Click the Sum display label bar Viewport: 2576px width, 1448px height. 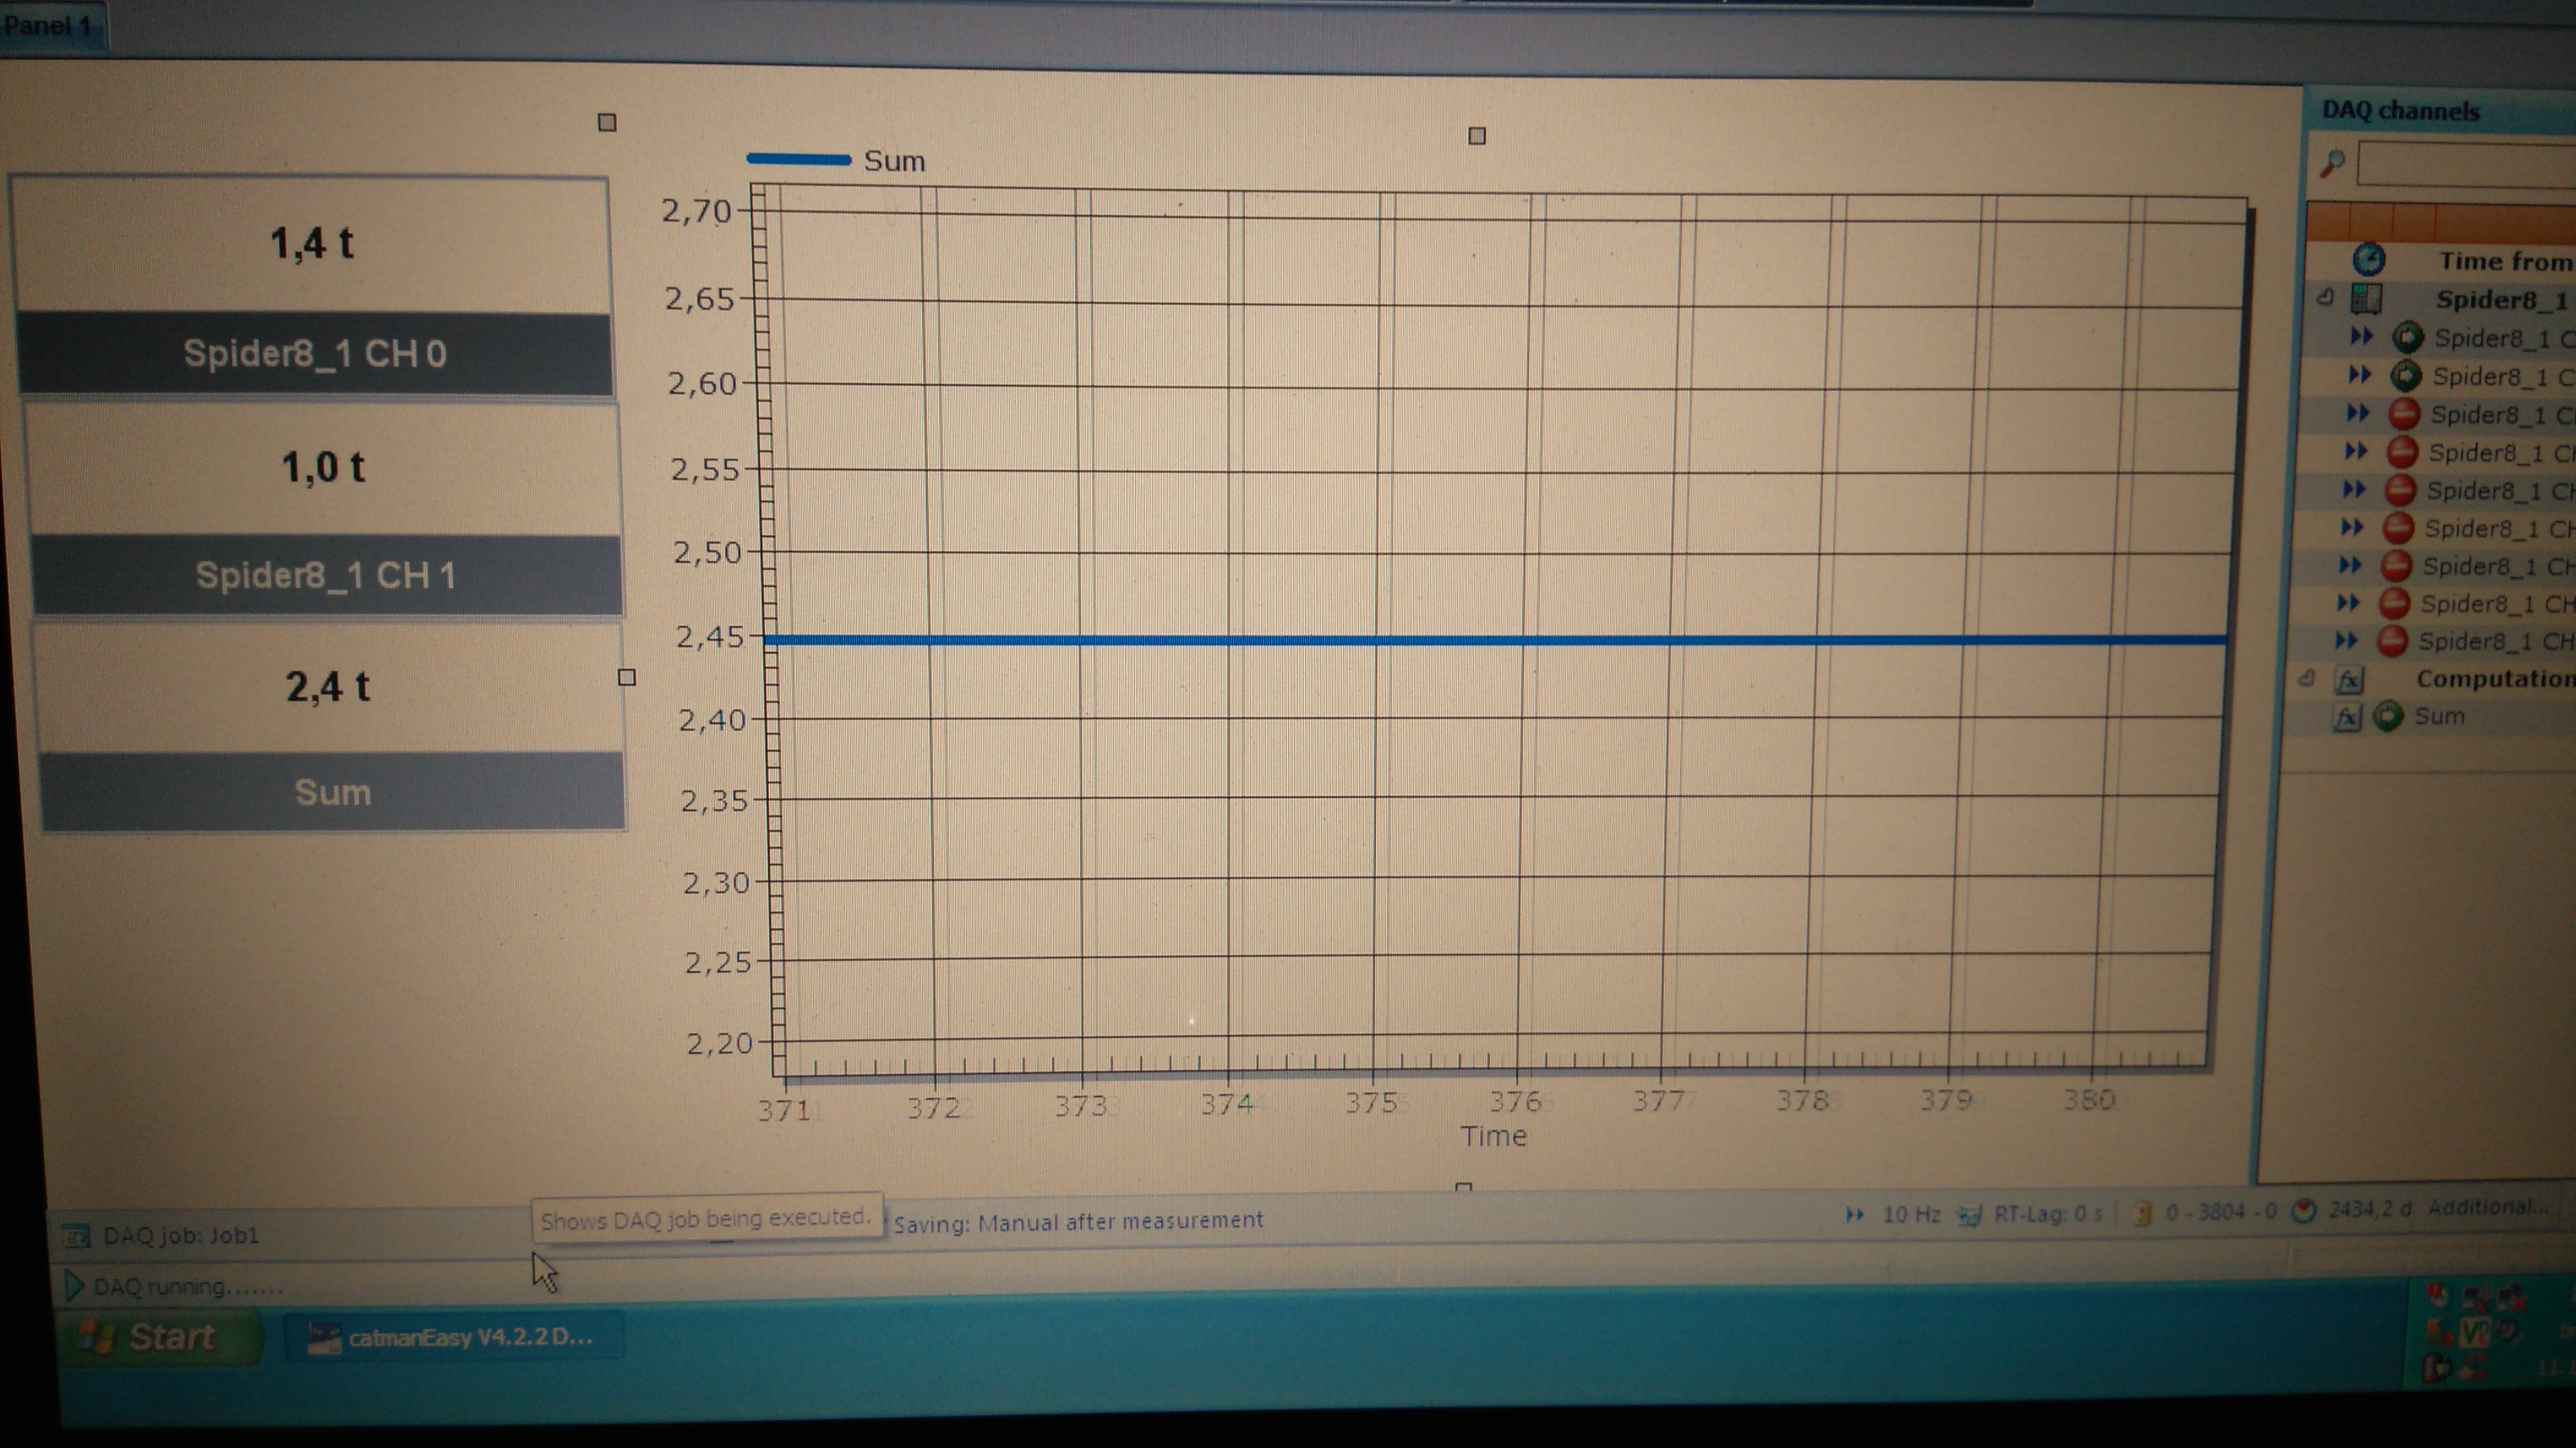tap(333, 793)
